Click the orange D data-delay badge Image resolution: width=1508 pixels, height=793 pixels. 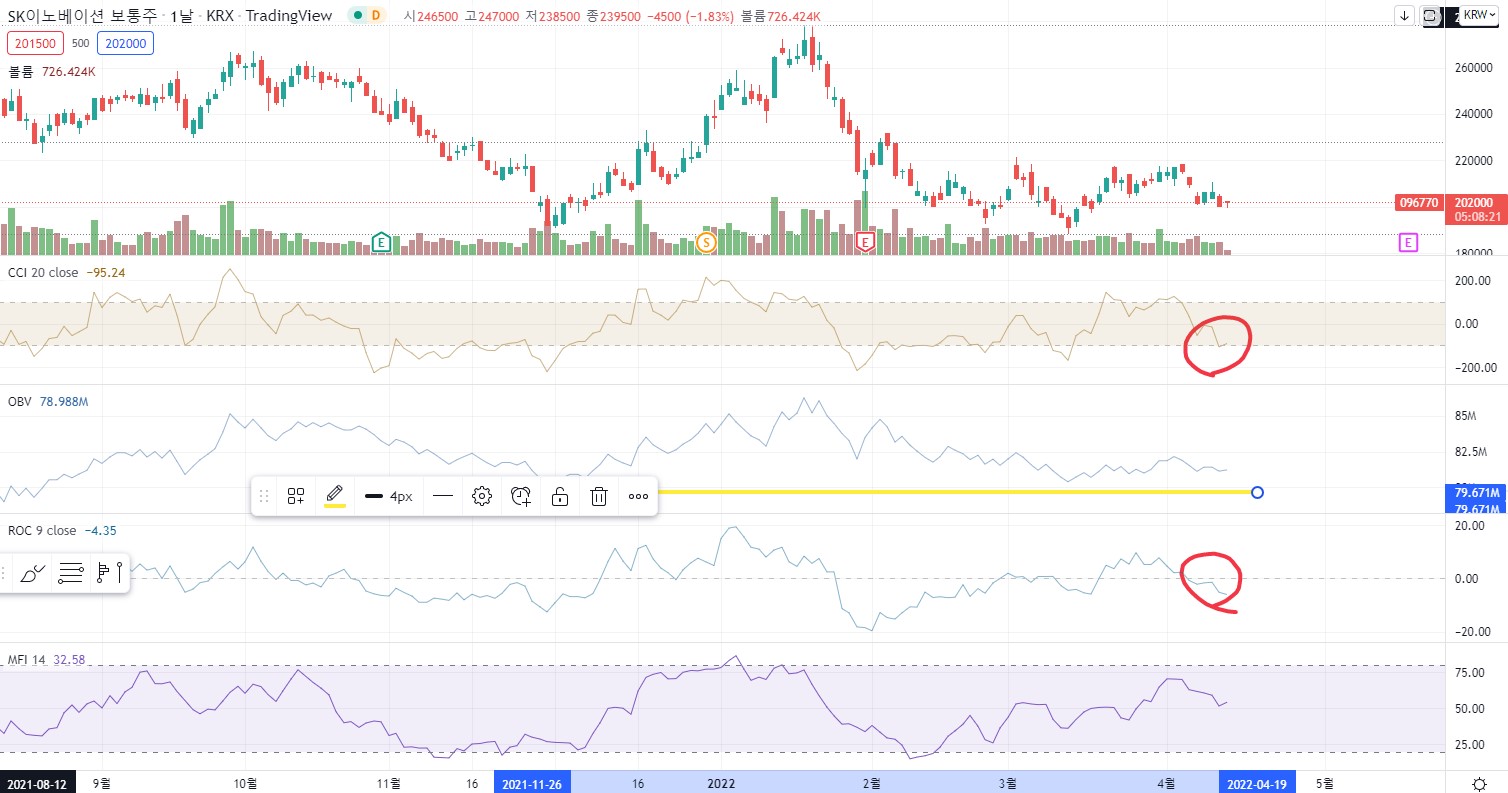376,16
